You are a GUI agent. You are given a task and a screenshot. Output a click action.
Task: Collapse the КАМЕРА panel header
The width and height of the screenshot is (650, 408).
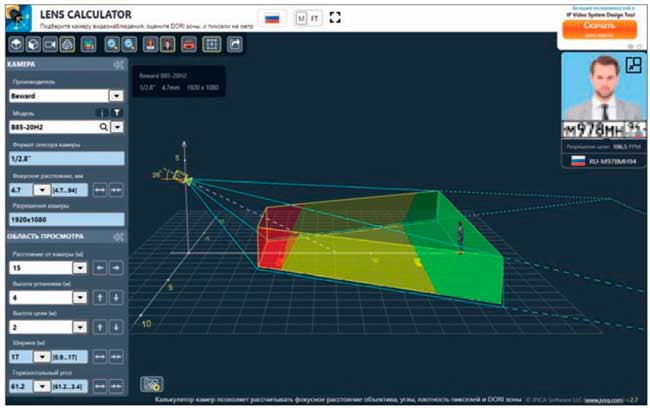tap(66, 64)
